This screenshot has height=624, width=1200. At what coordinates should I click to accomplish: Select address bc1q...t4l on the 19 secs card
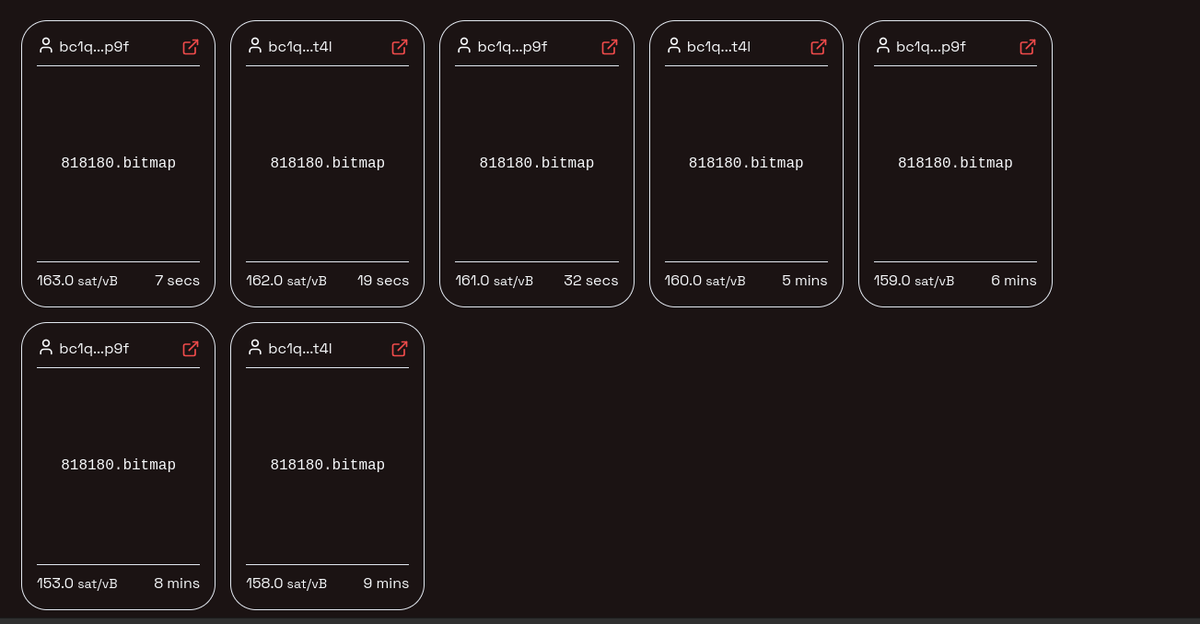click(x=300, y=47)
